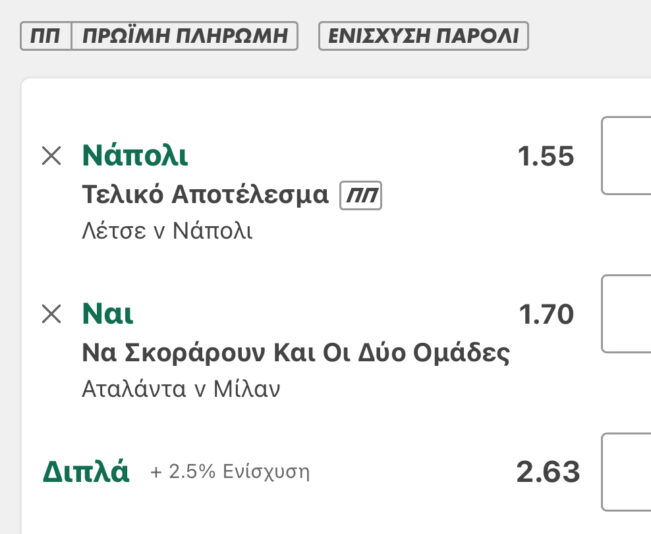Click the ΠΠ icon beside Τελικό Αποτέλεσμα

361,194
